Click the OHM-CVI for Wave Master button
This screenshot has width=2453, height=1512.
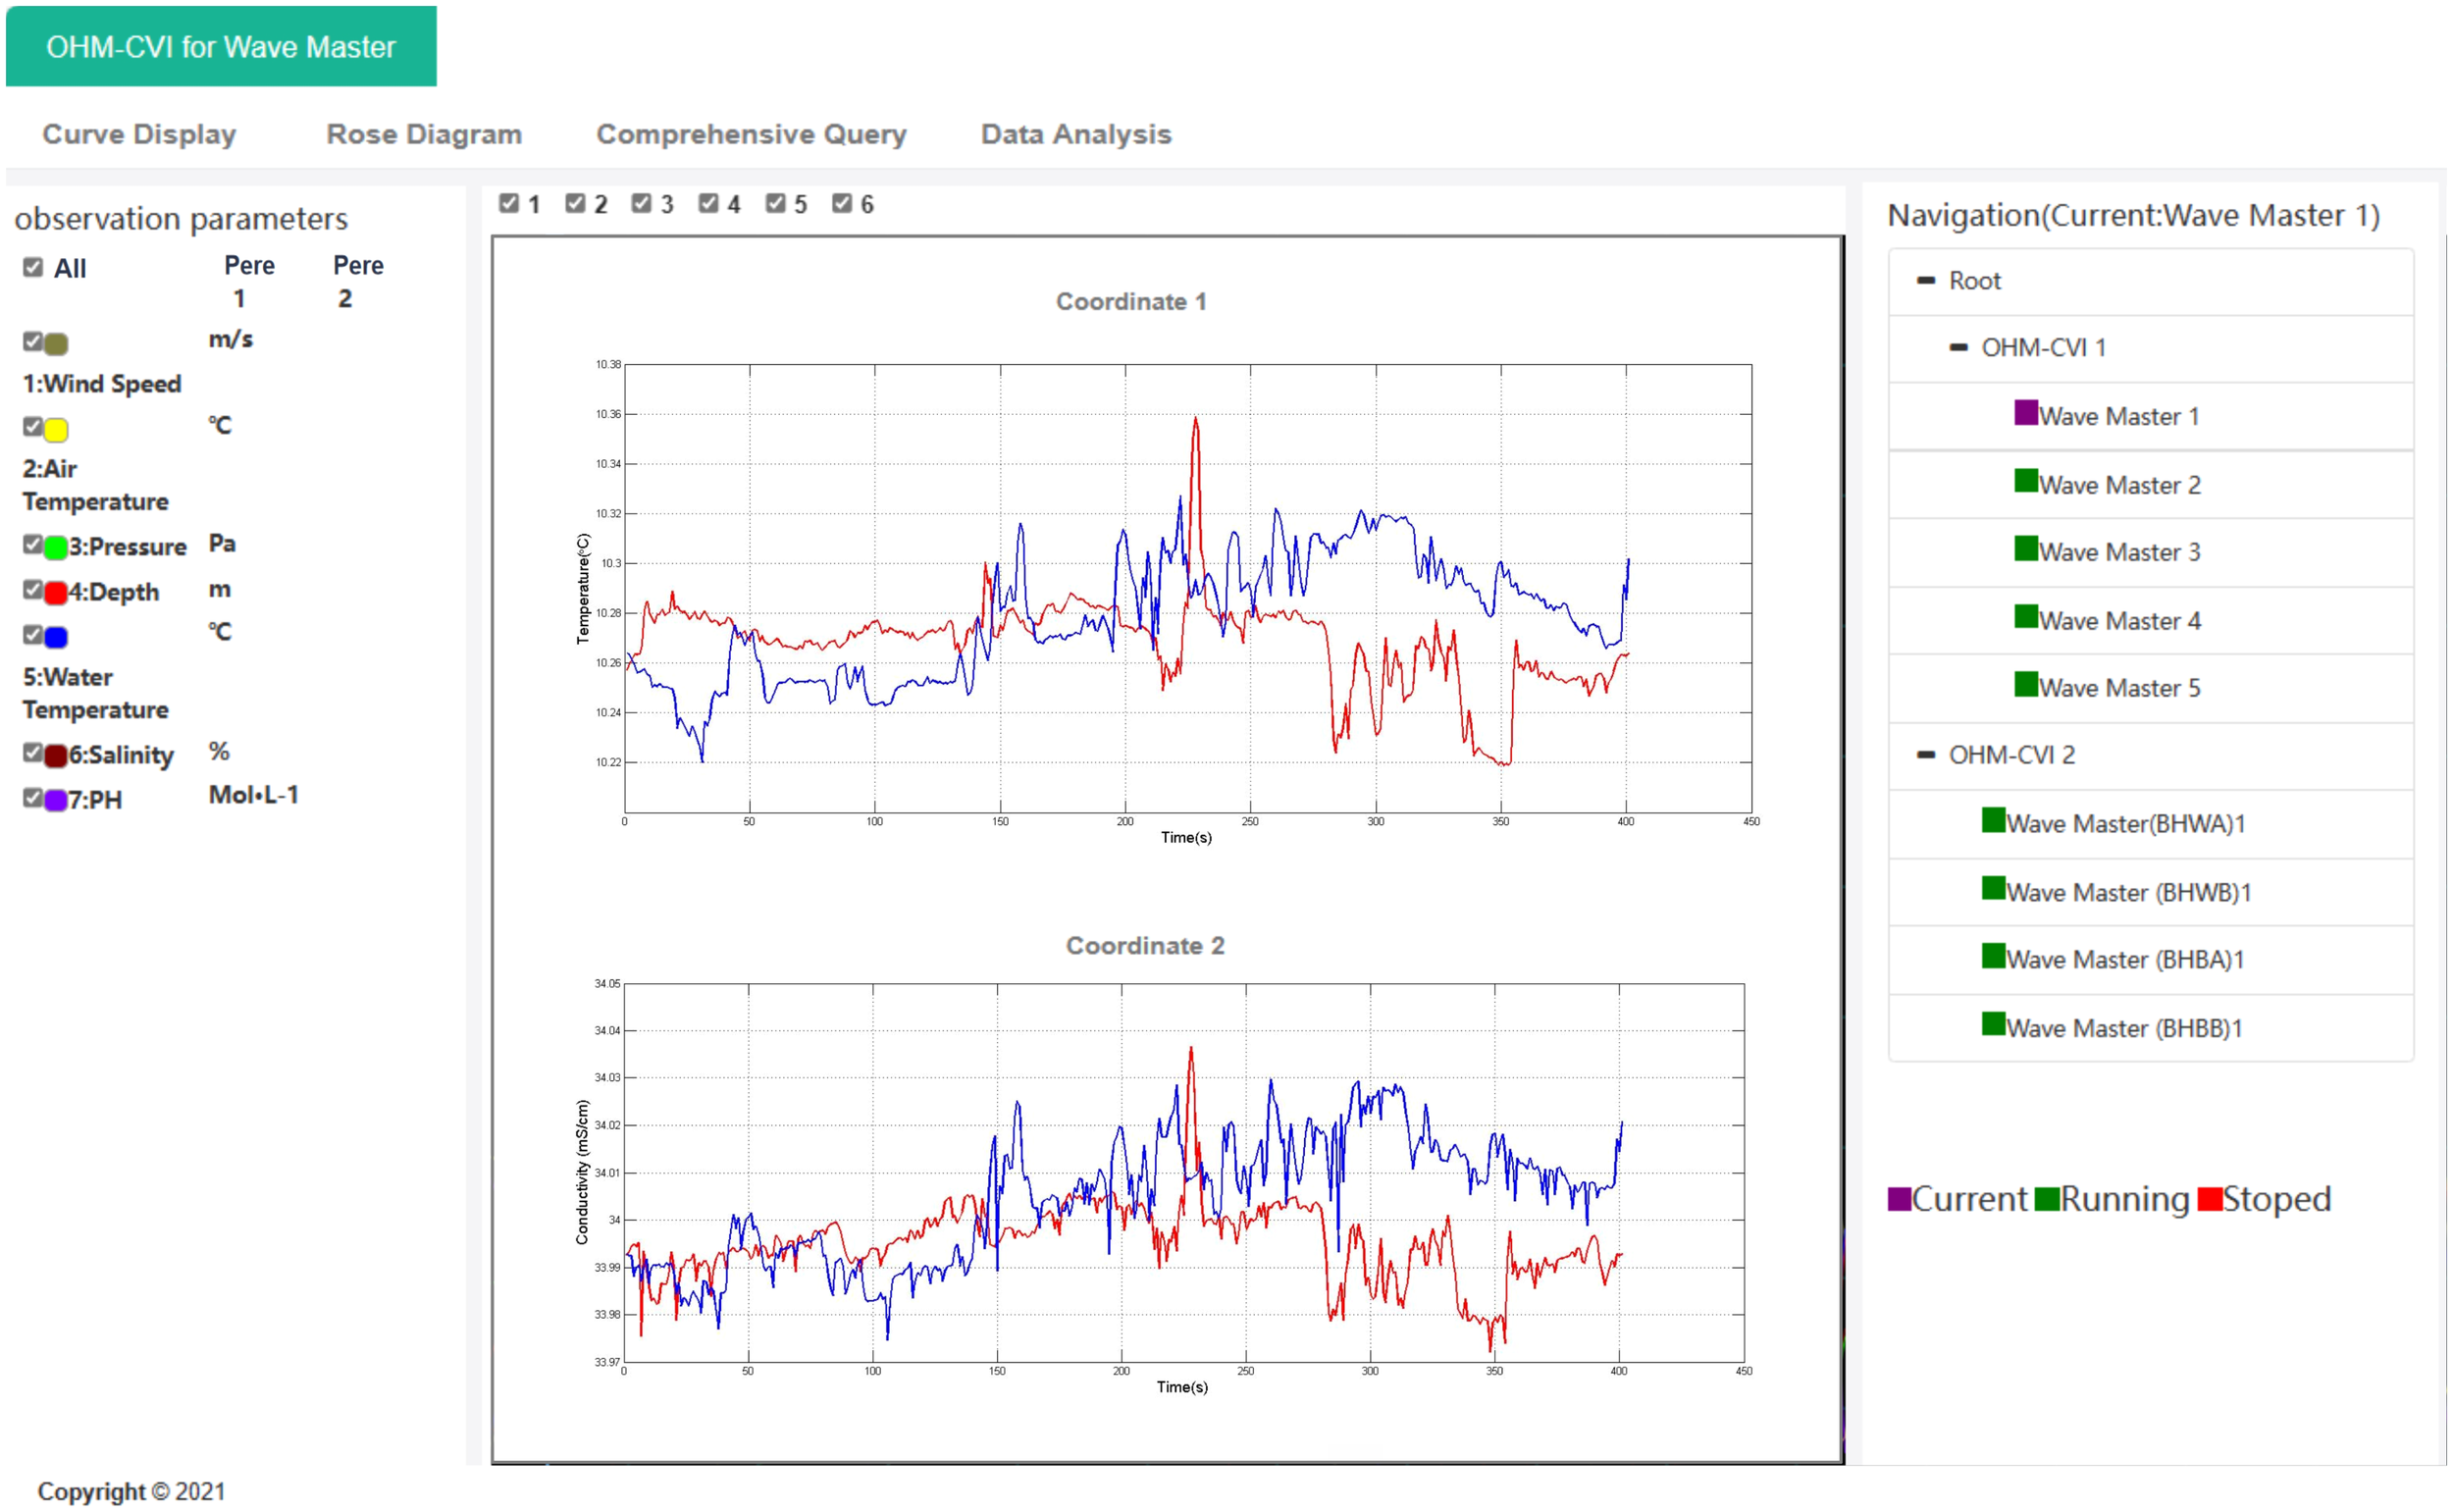pos(221,46)
